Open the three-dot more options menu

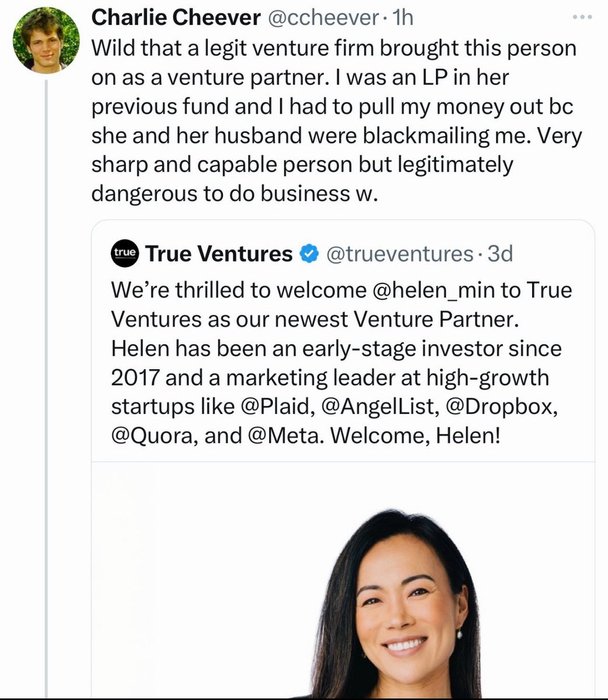(x=582, y=19)
